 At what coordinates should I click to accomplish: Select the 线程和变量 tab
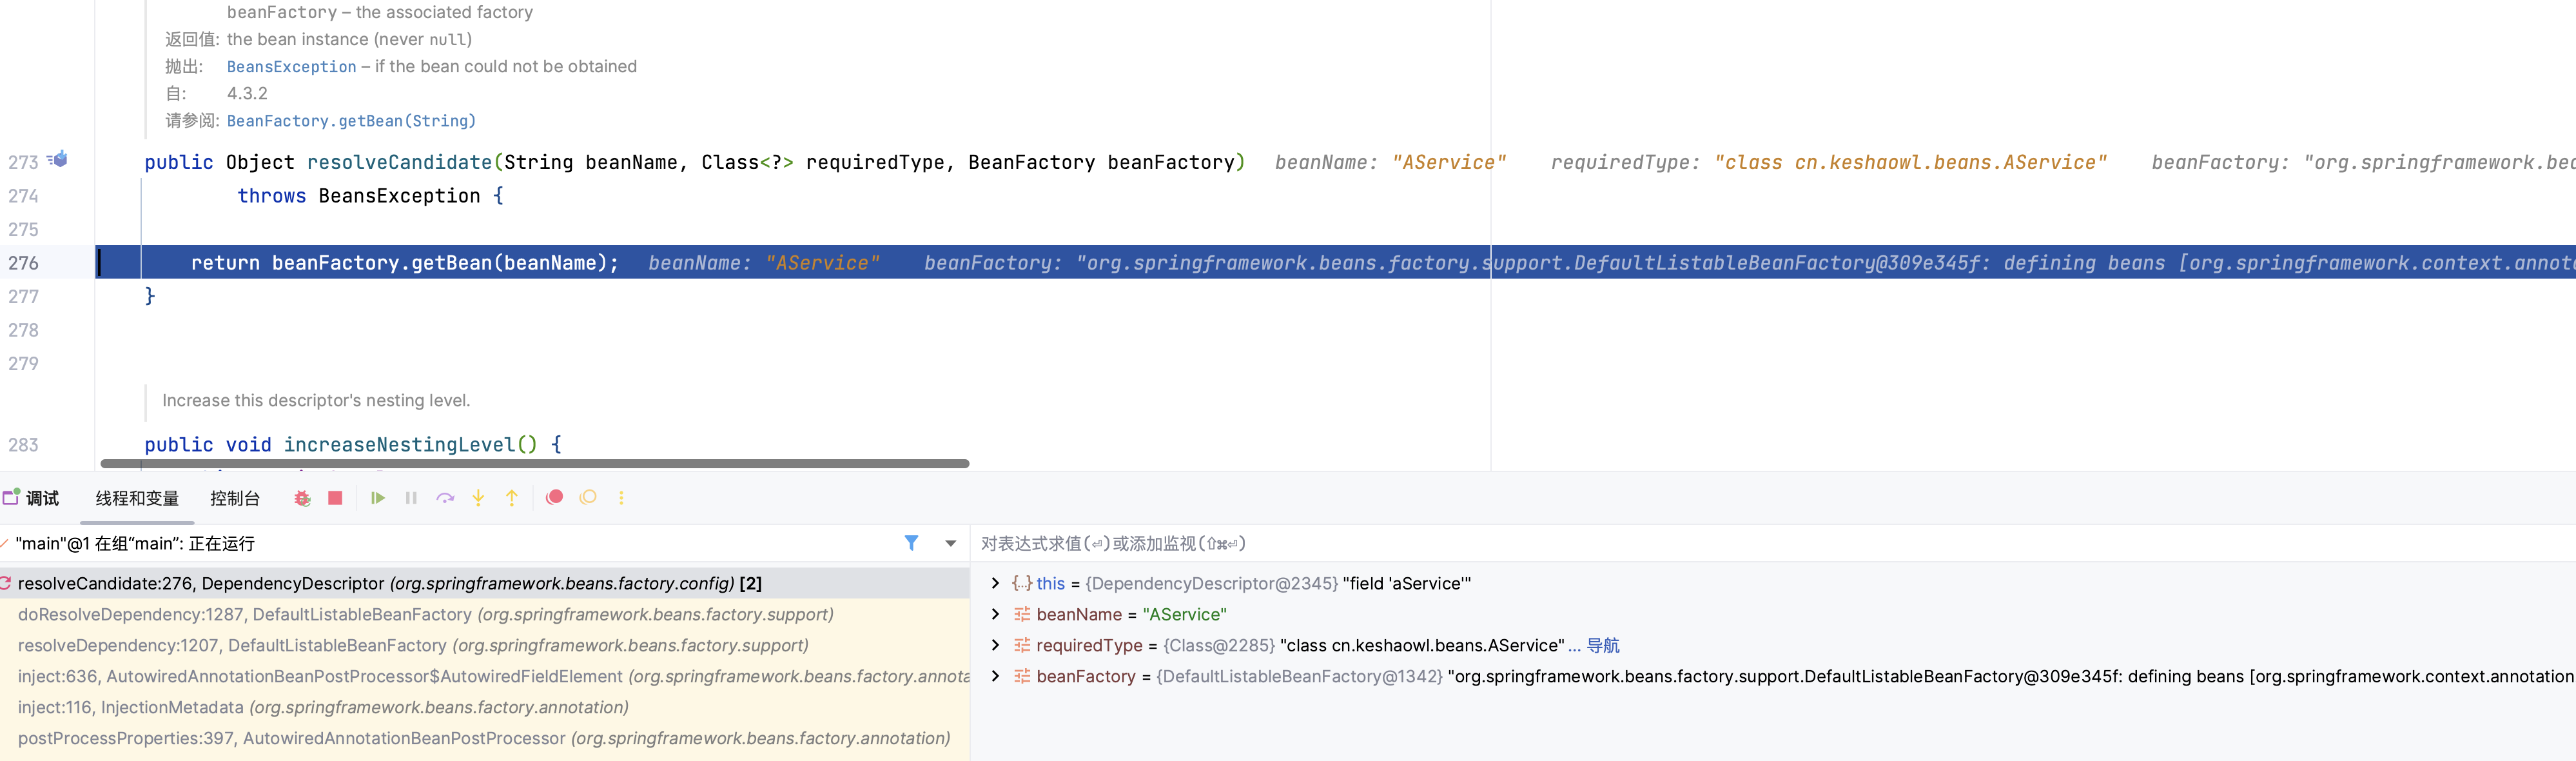pos(137,498)
